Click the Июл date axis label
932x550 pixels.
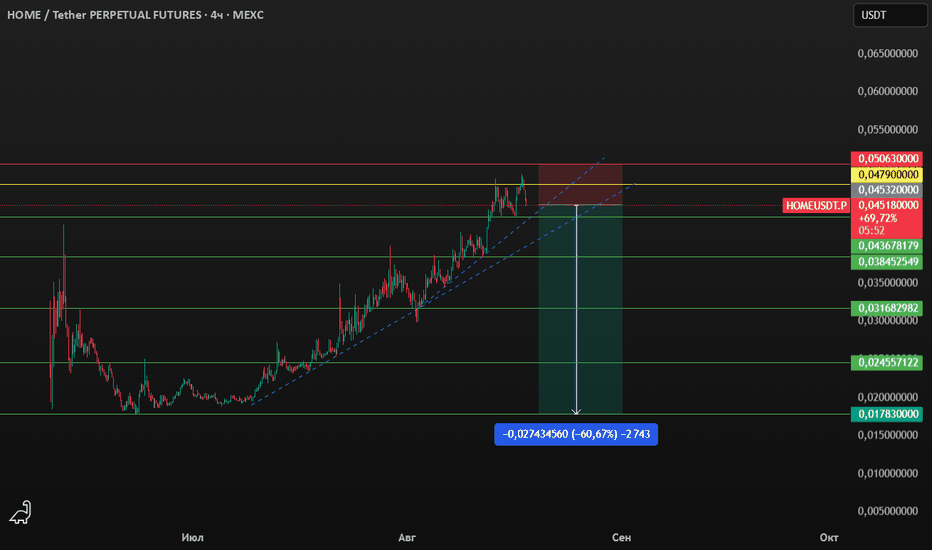click(193, 538)
